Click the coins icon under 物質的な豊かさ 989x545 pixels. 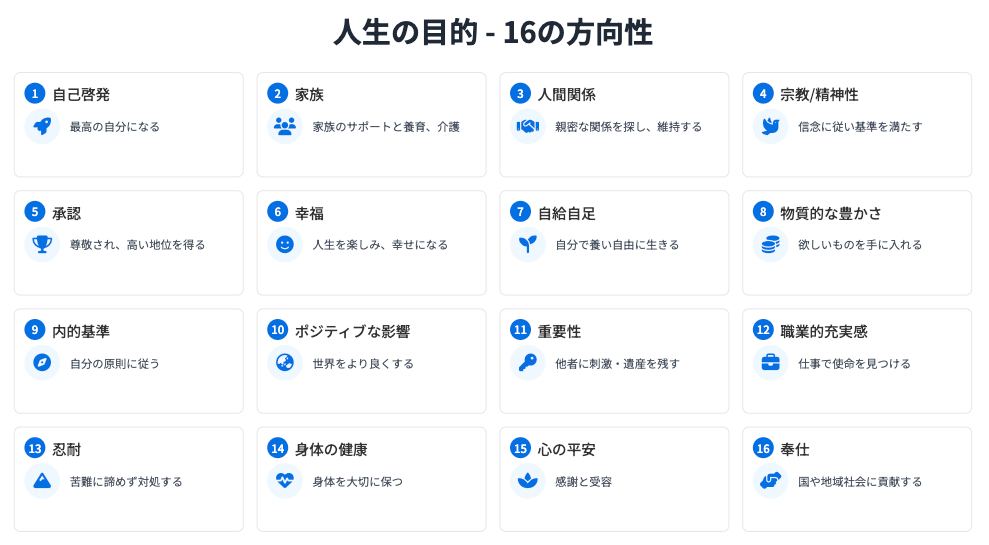point(771,245)
